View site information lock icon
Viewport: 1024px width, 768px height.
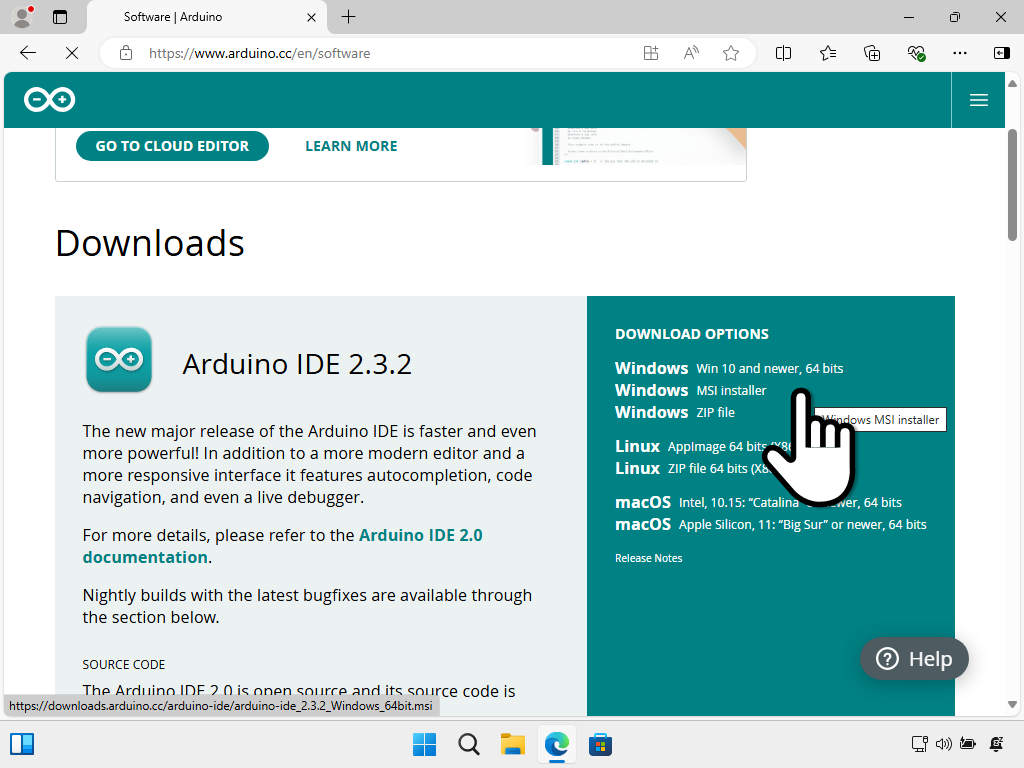point(126,53)
